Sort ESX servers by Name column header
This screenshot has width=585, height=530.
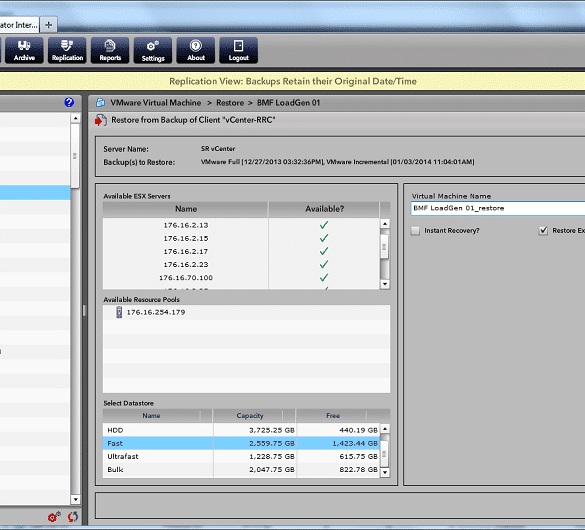pos(186,209)
